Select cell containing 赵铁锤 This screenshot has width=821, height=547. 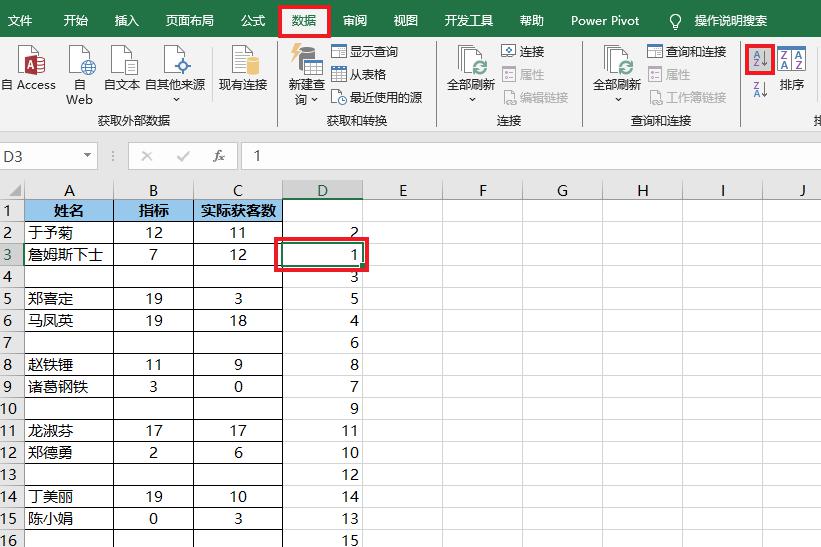(69, 364)
